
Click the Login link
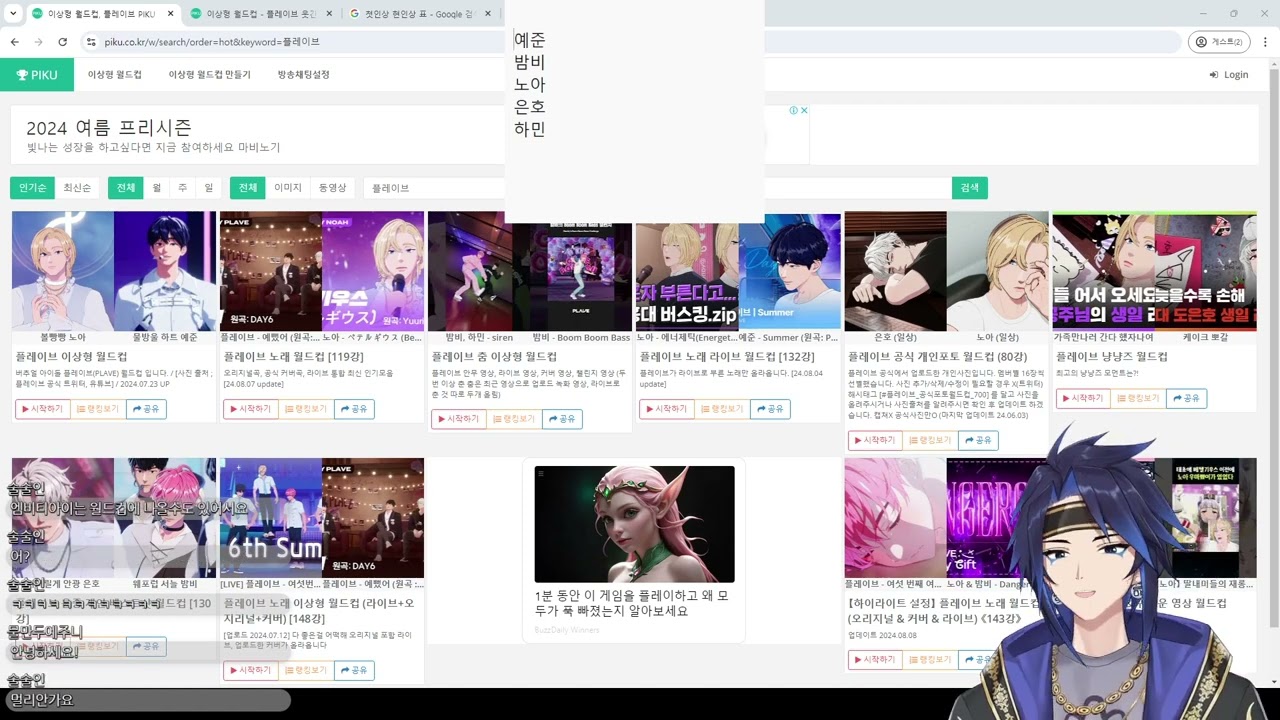(x=1229, y=75)
